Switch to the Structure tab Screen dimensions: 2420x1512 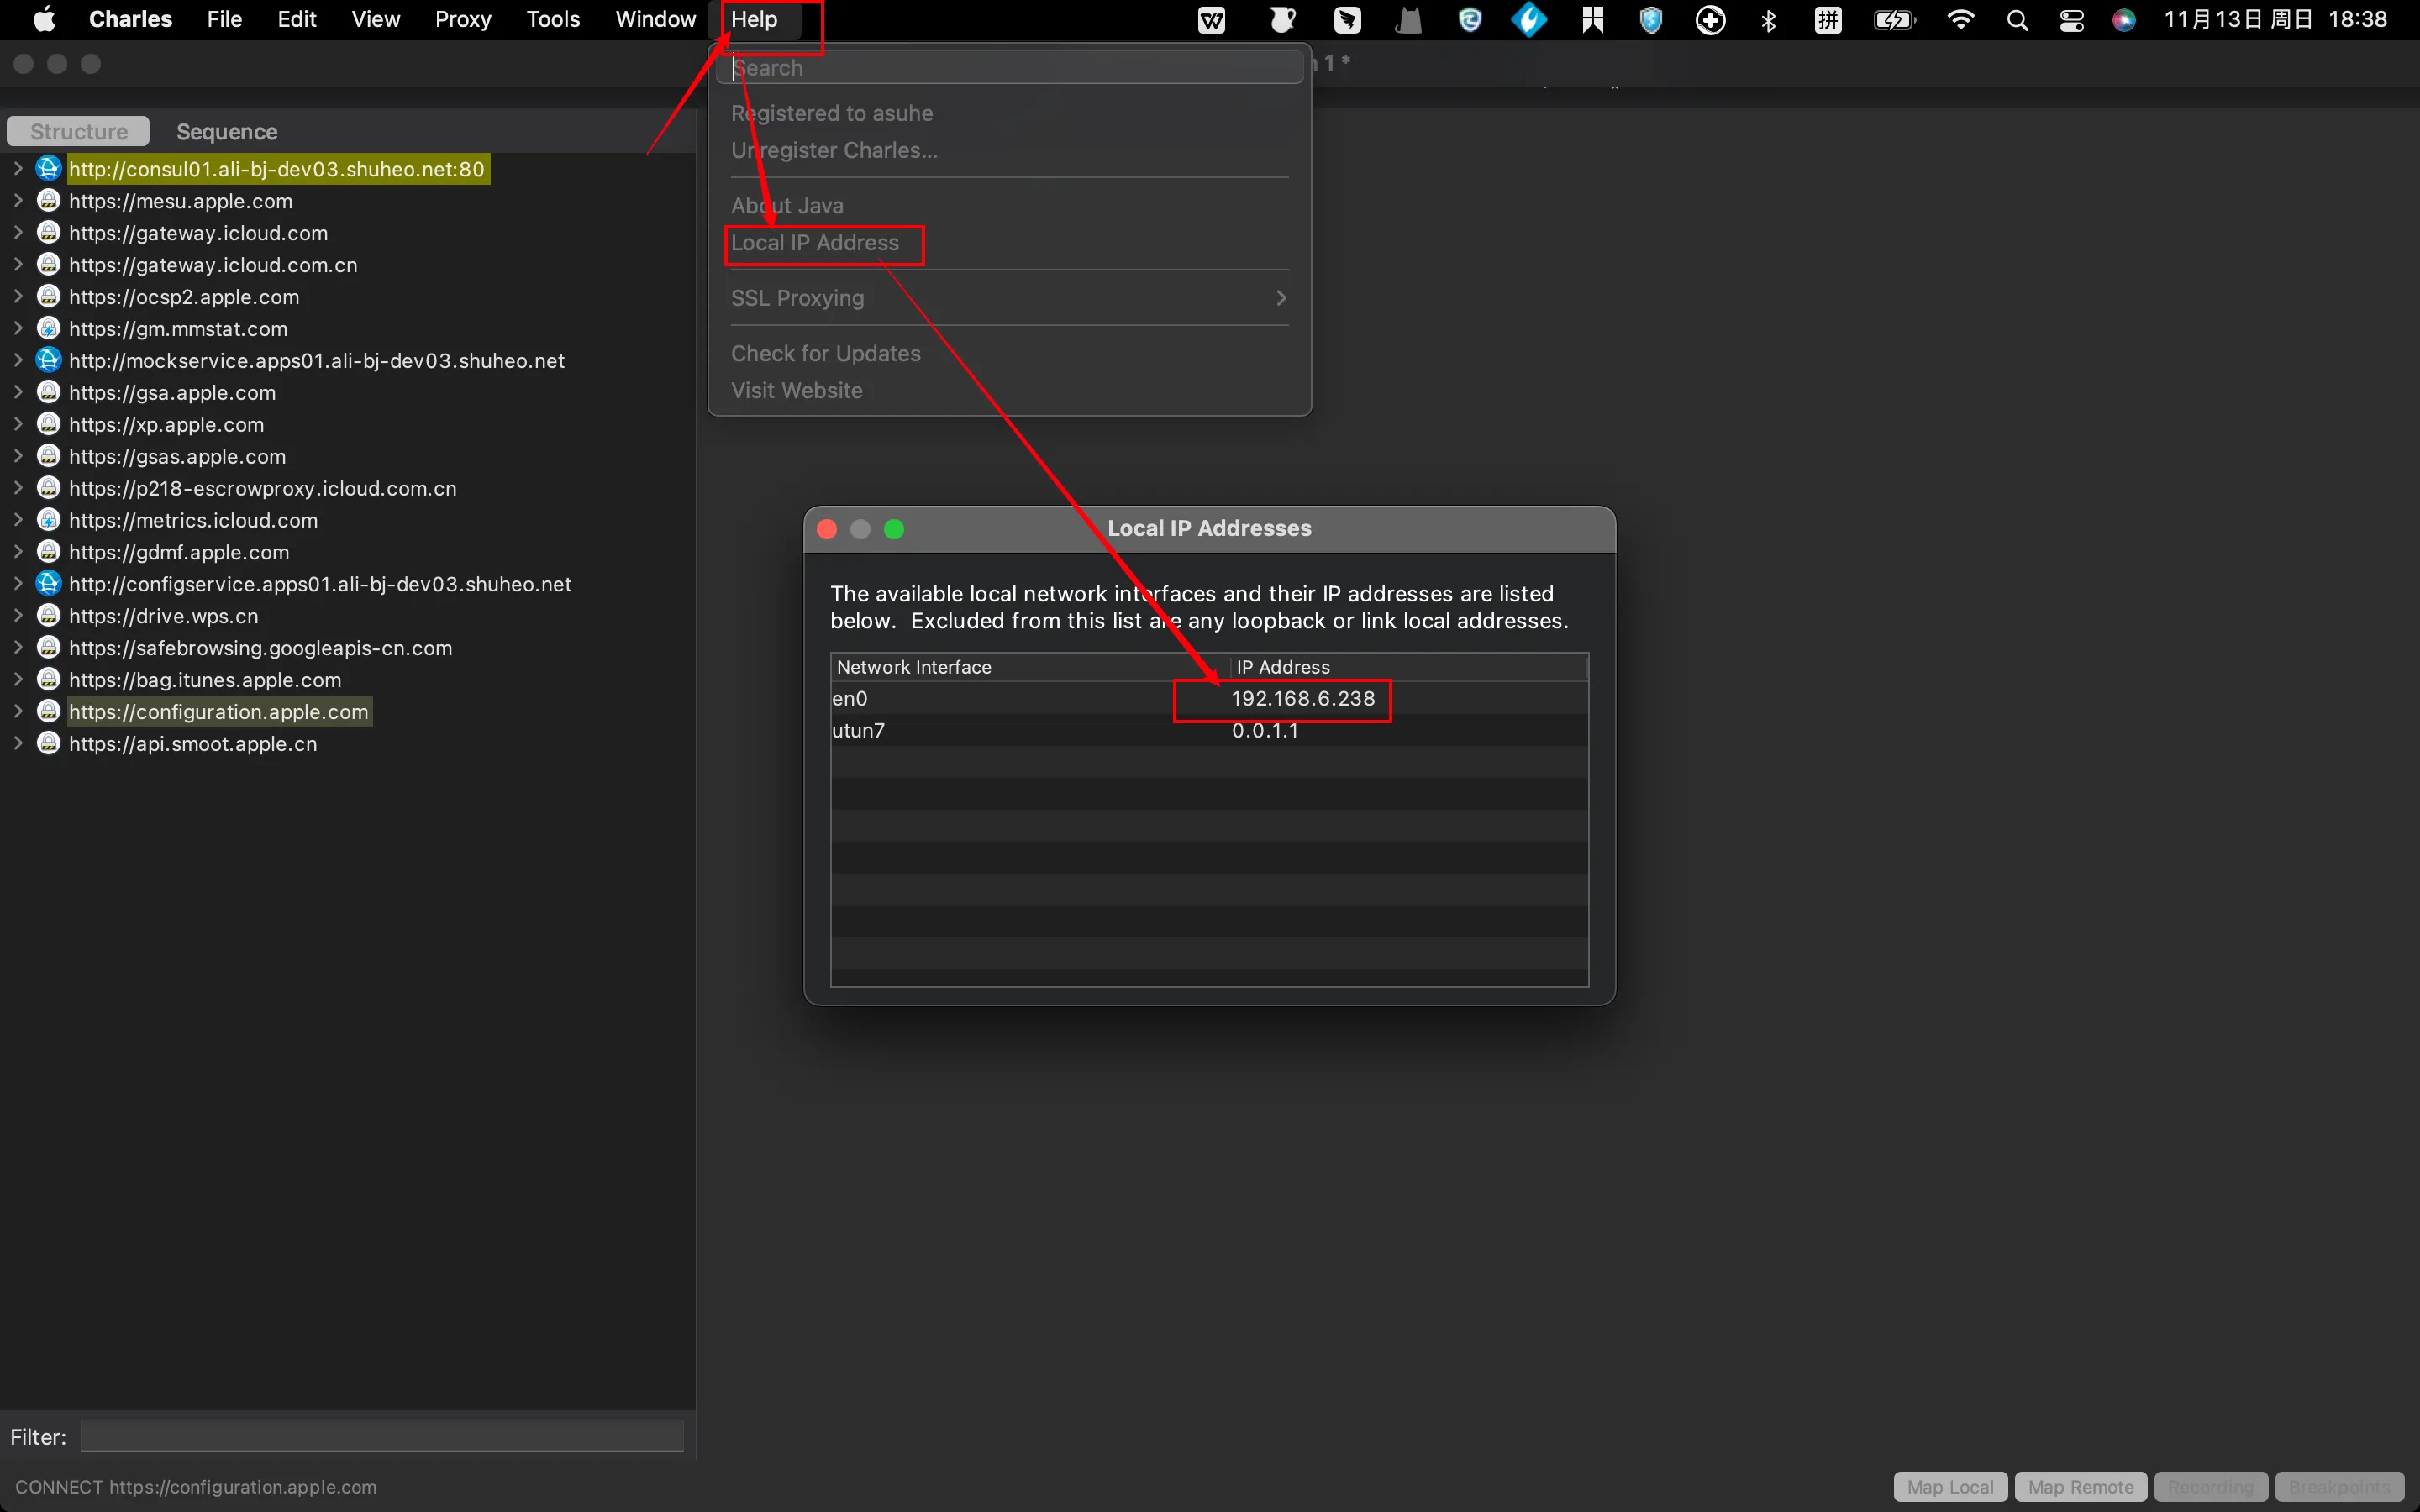tap(78, 131)
